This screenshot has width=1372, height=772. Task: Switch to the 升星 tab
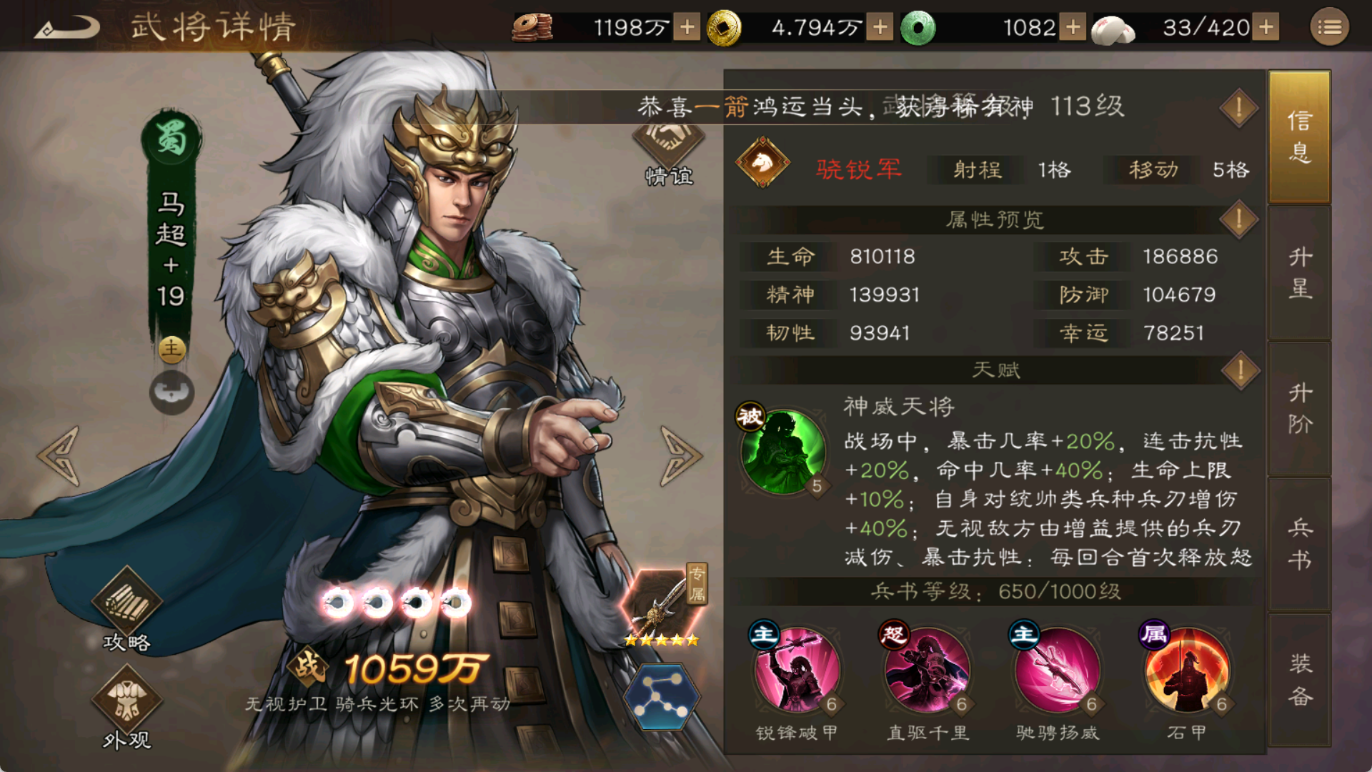click(x=1299, y=273)
